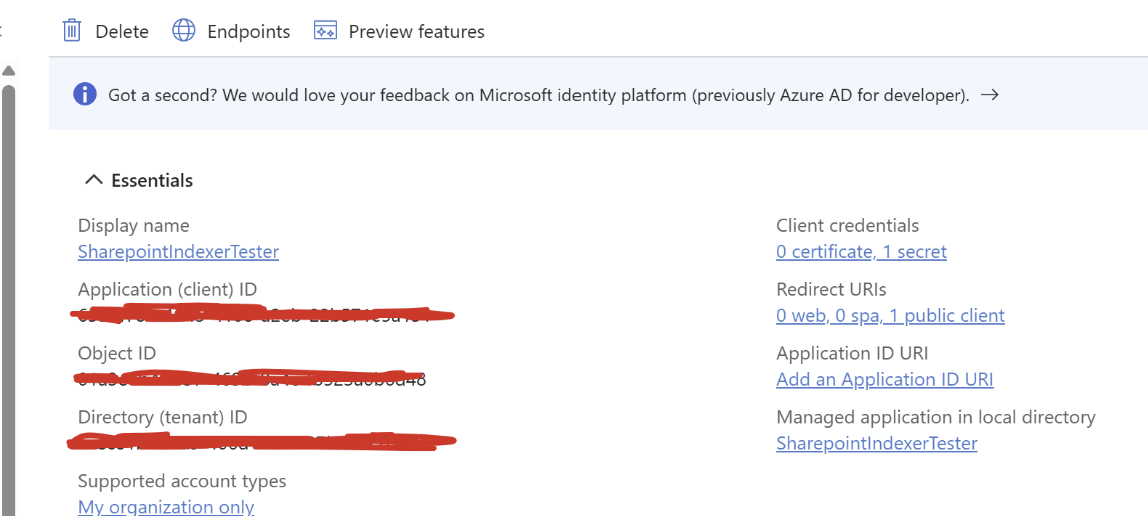Screen dimensions: 1148x516
Task: Open the Redirect URIs public client link
Action: (x=890, y=315)
